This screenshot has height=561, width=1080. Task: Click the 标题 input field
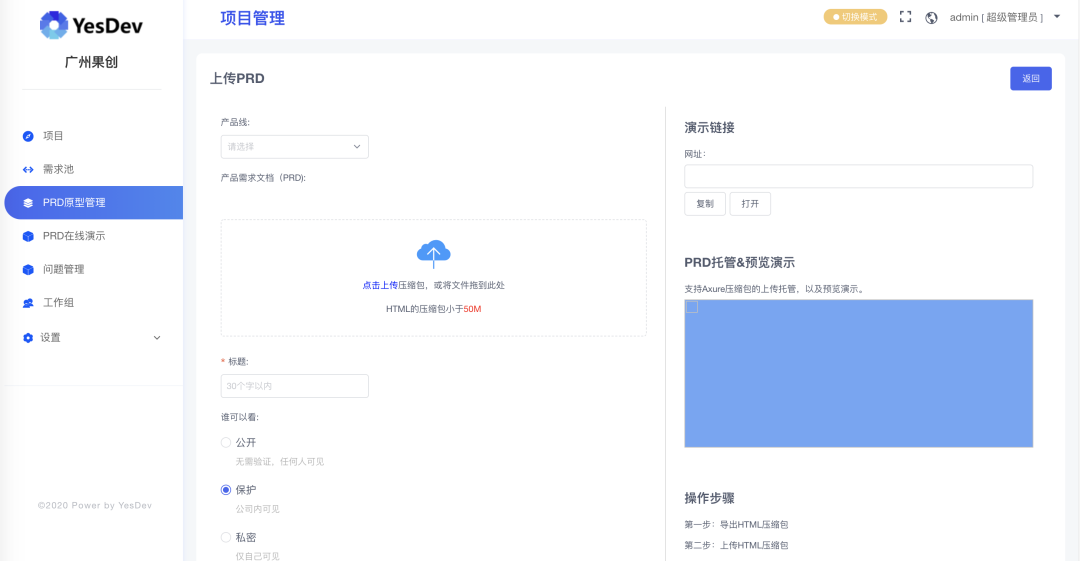pyautogui.click(x=295, y=386)
